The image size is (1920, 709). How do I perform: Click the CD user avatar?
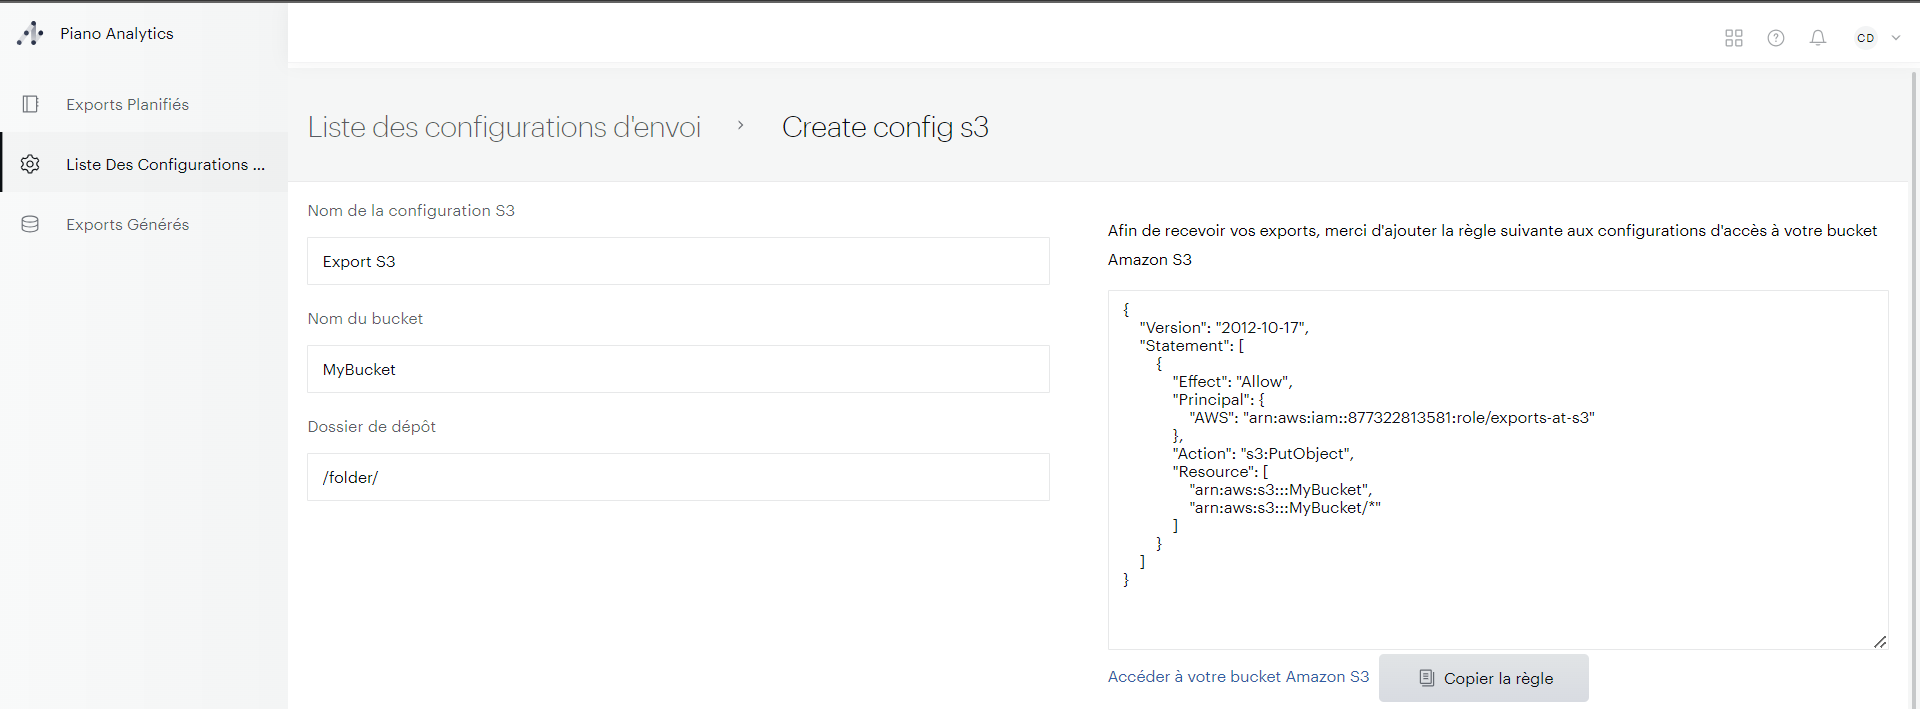point(1866,38)
